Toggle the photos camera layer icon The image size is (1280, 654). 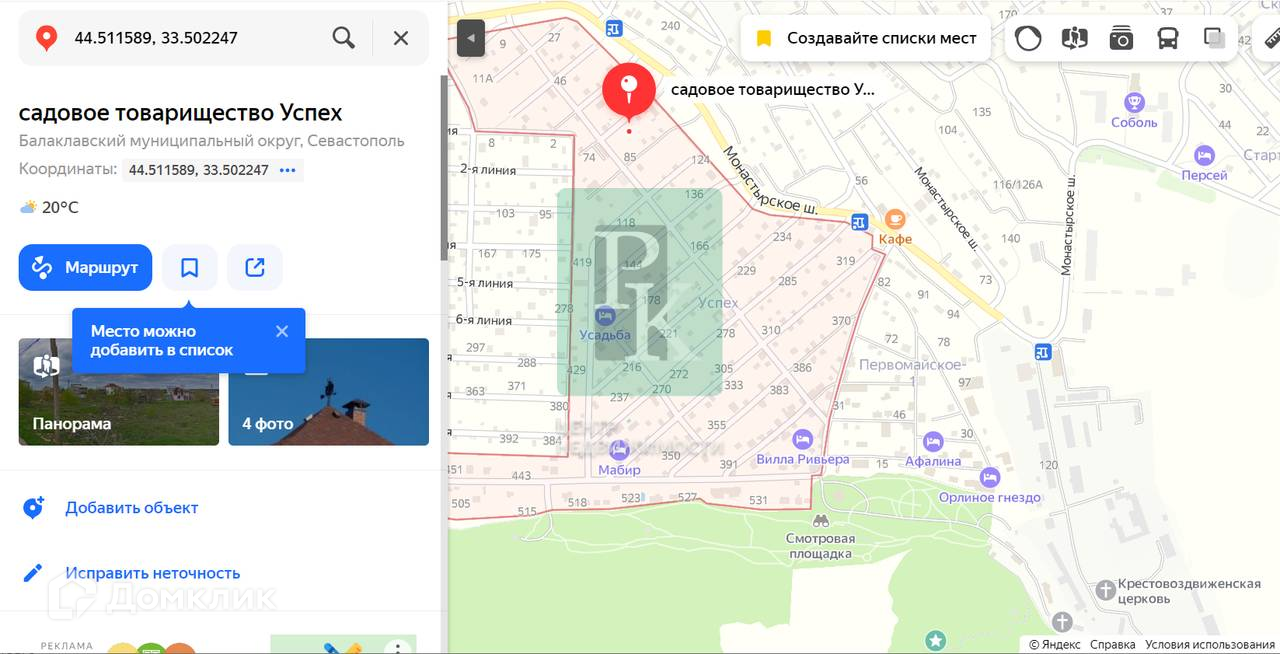pyautogui.click(x=1121, y=38)
